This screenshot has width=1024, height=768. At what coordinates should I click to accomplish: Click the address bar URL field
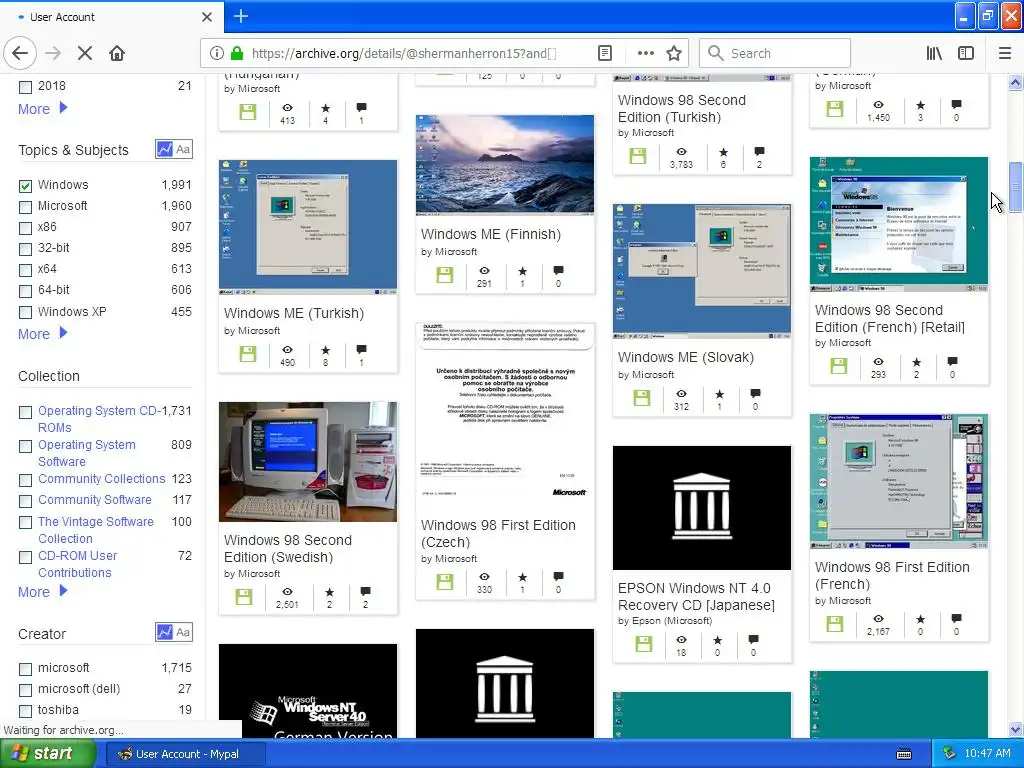(x=404, y=54)
